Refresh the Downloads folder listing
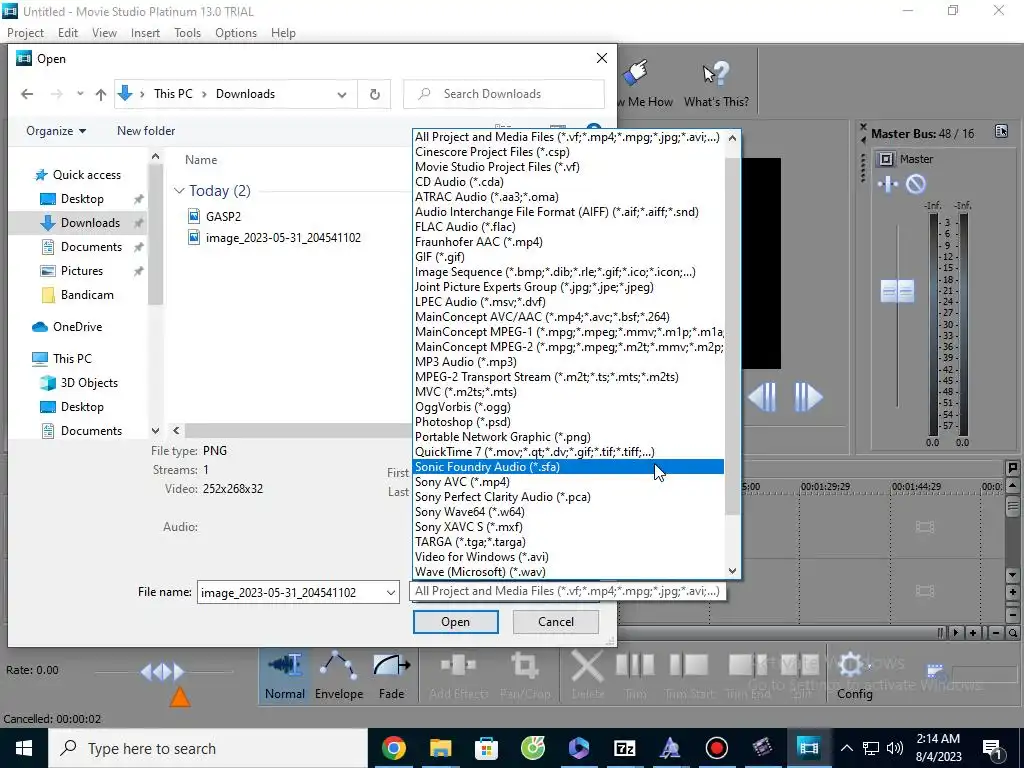Viewport: 1024px width, 768px height. [374, 94]
